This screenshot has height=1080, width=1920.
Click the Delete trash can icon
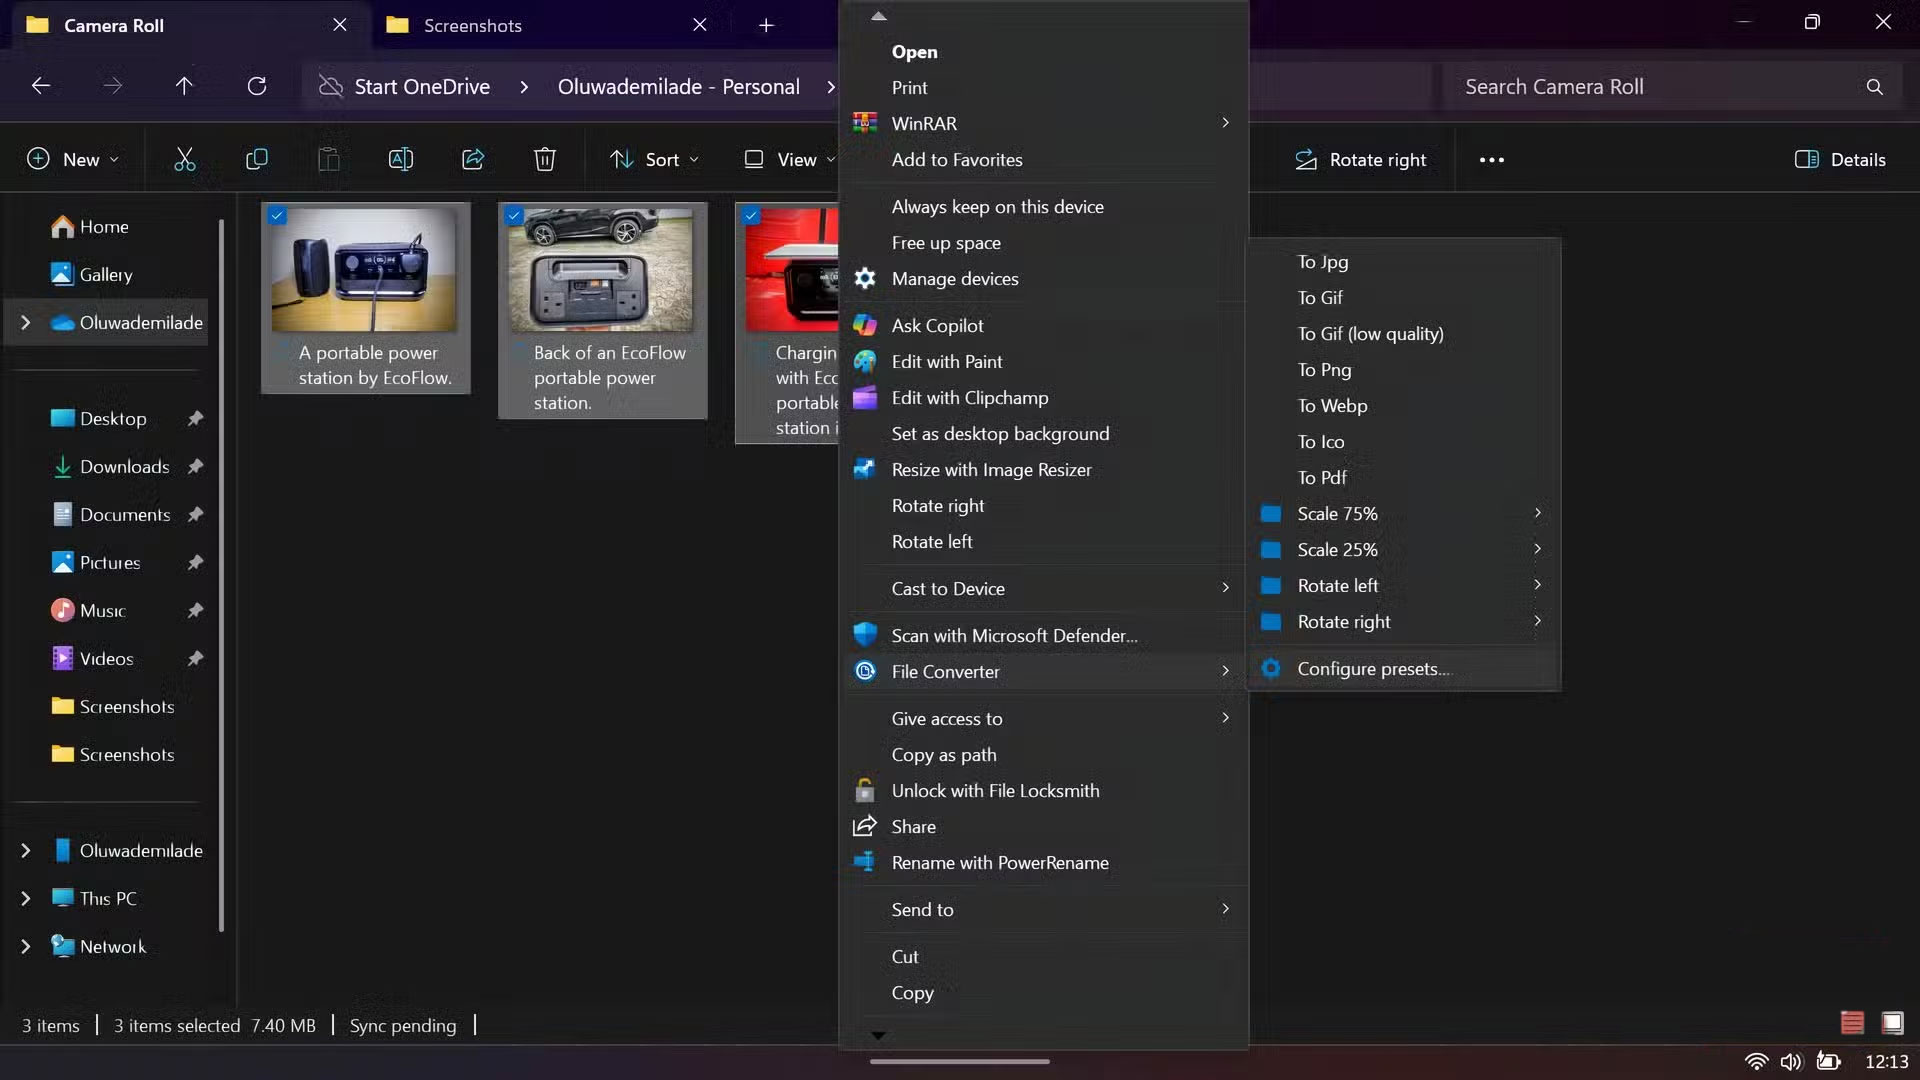pos(544,160)
